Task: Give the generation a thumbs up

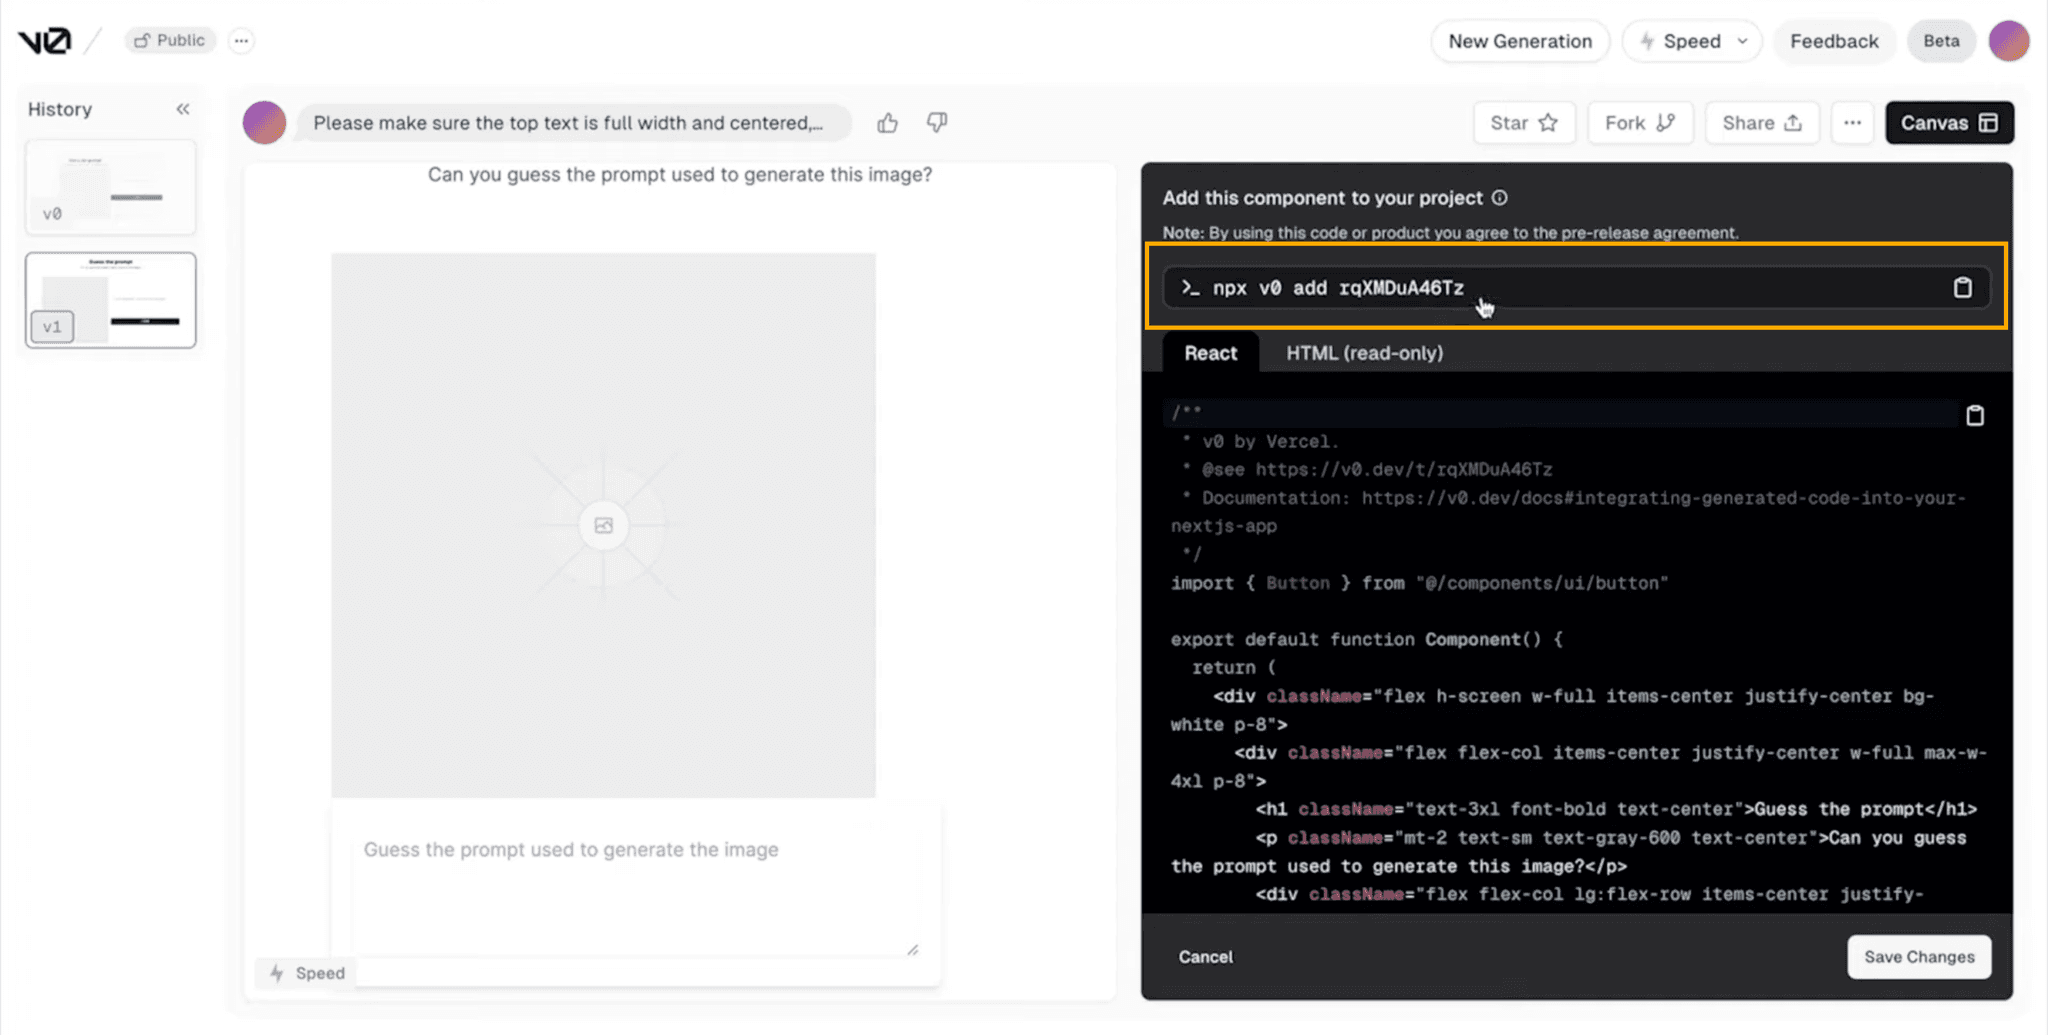Action: click(x=887, y=122)
